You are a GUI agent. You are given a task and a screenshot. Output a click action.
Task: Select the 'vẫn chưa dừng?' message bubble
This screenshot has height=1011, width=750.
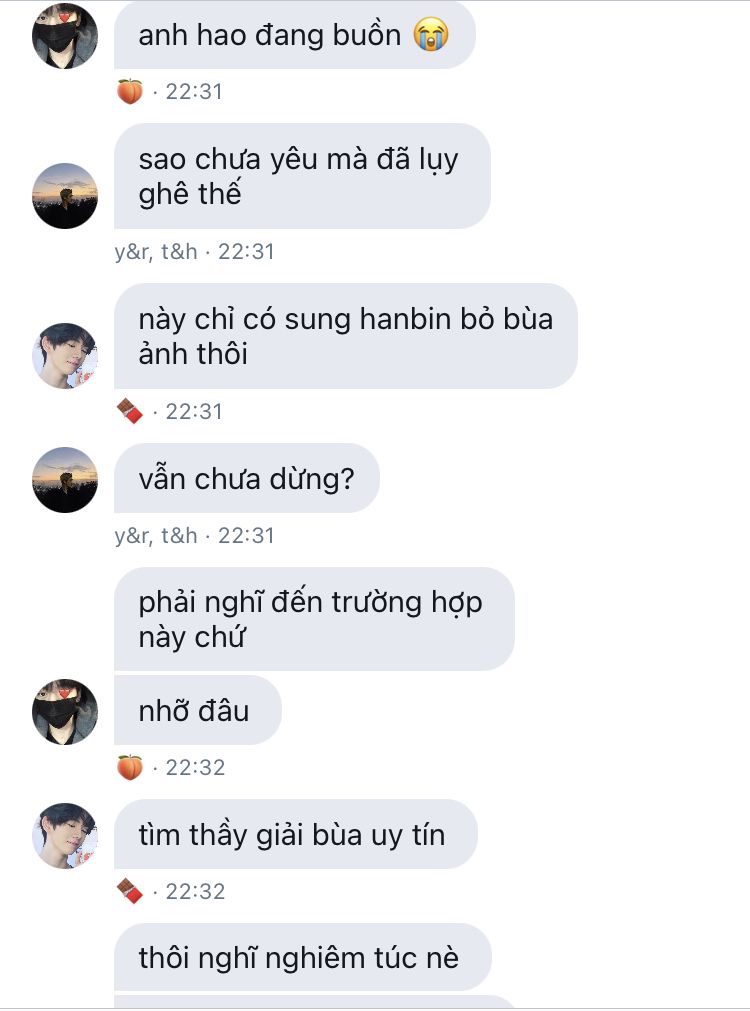click(247, 478)
